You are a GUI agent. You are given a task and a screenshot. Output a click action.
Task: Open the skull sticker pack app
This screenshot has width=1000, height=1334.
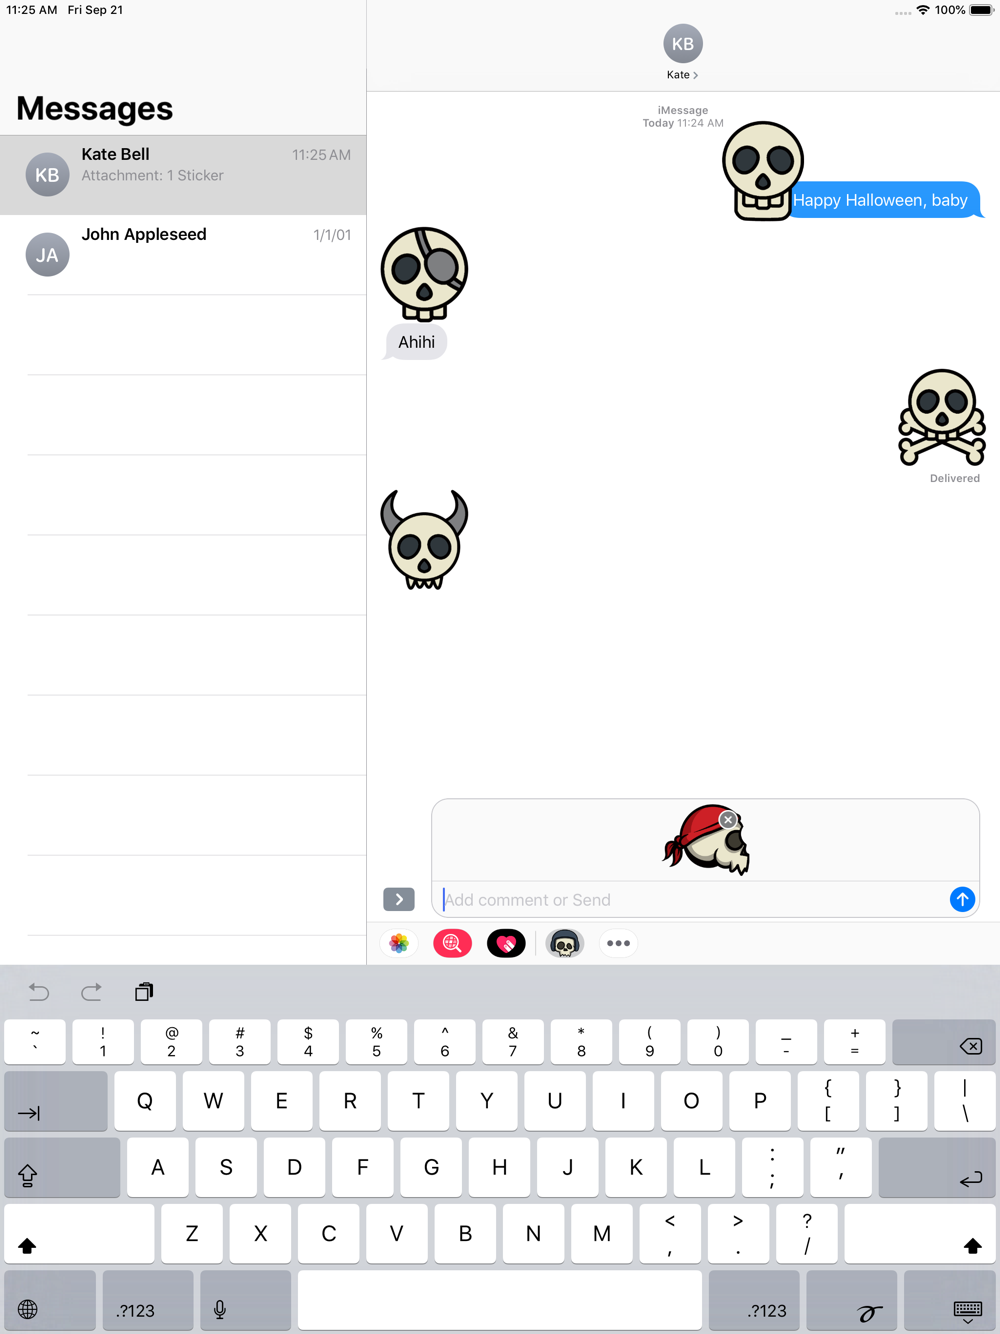(x=565, y=943)
